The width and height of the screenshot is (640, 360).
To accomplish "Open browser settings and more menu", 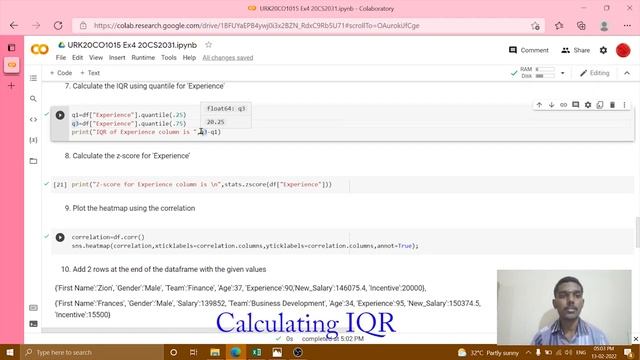I will point(627,26).
